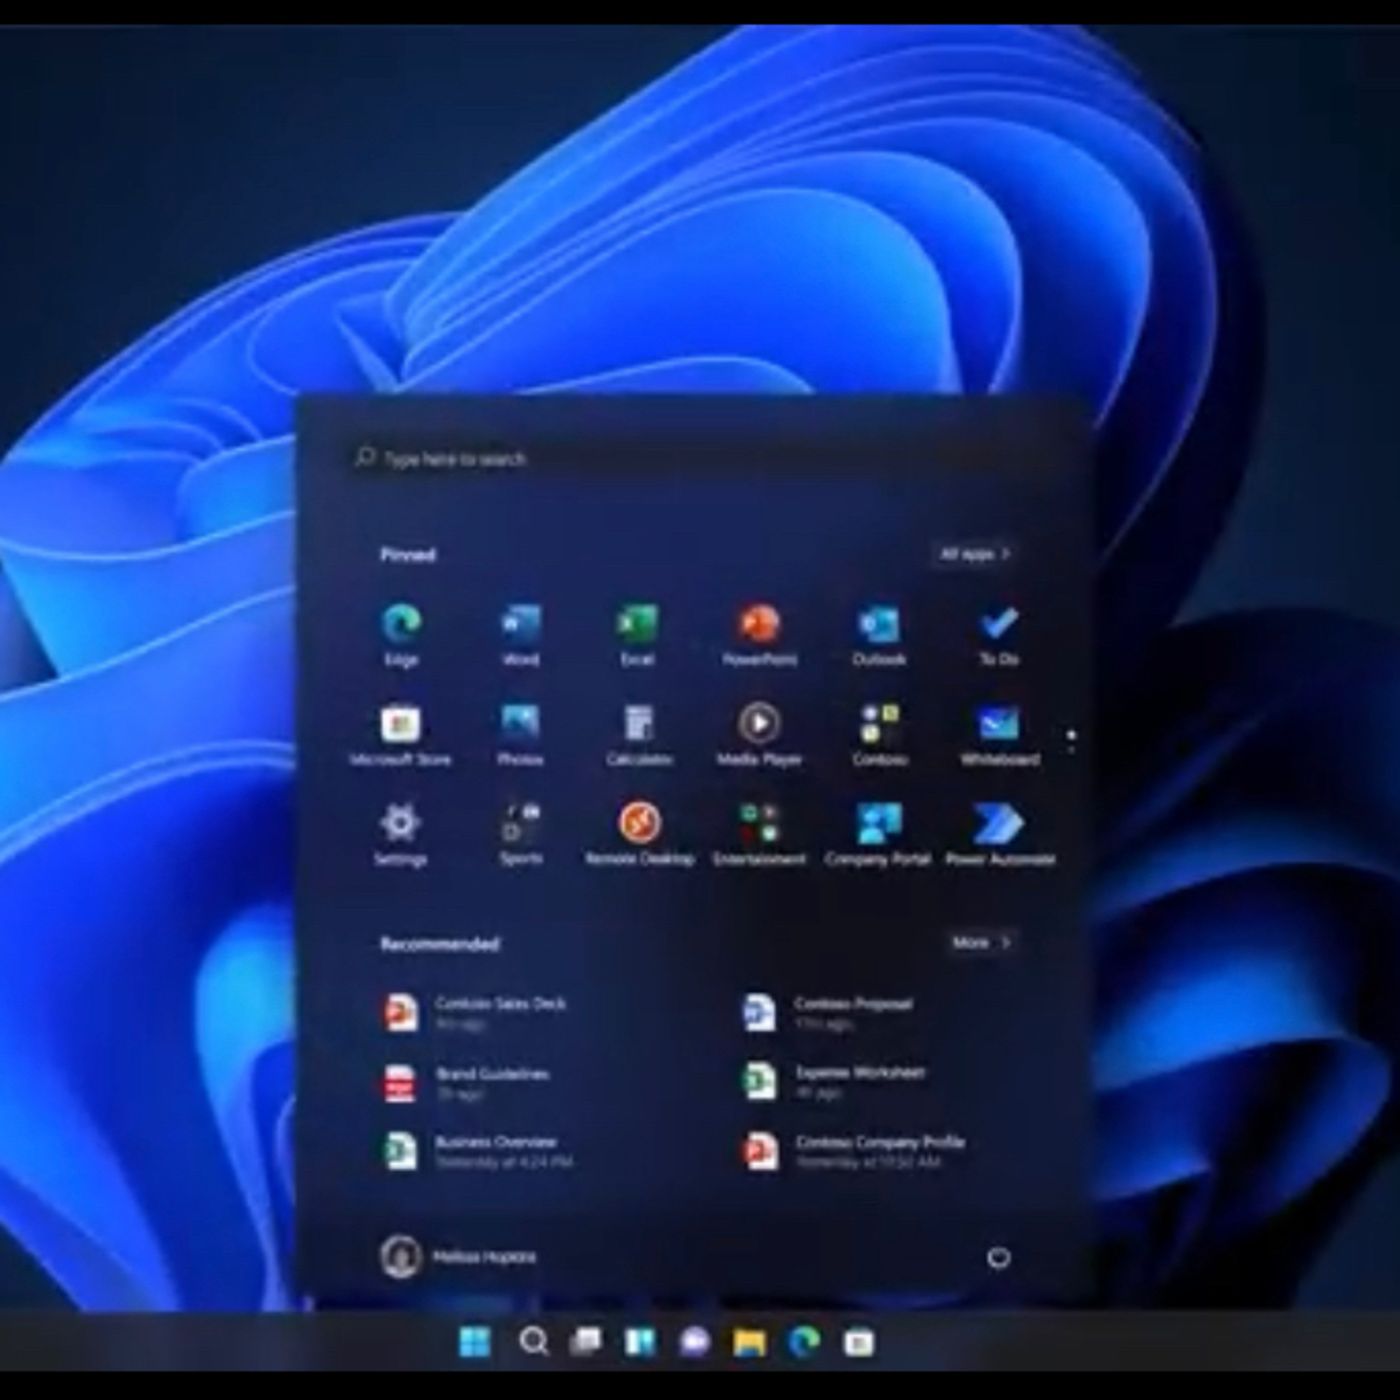Open Brand Guidelines recommended file
The image size is (1400, 1400).
pyautogui.click(x=467, y=1083)
